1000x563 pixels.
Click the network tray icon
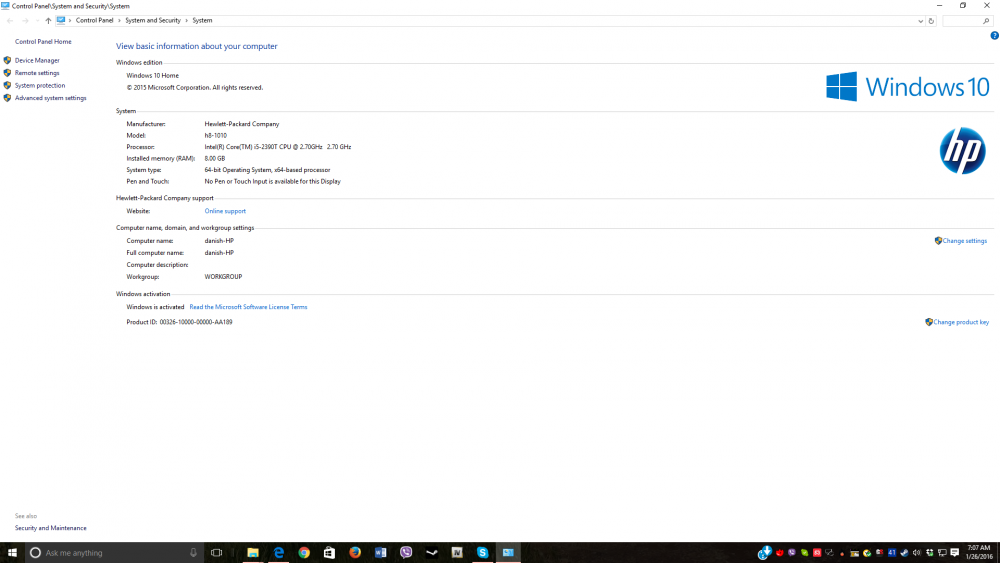point(942,553)
